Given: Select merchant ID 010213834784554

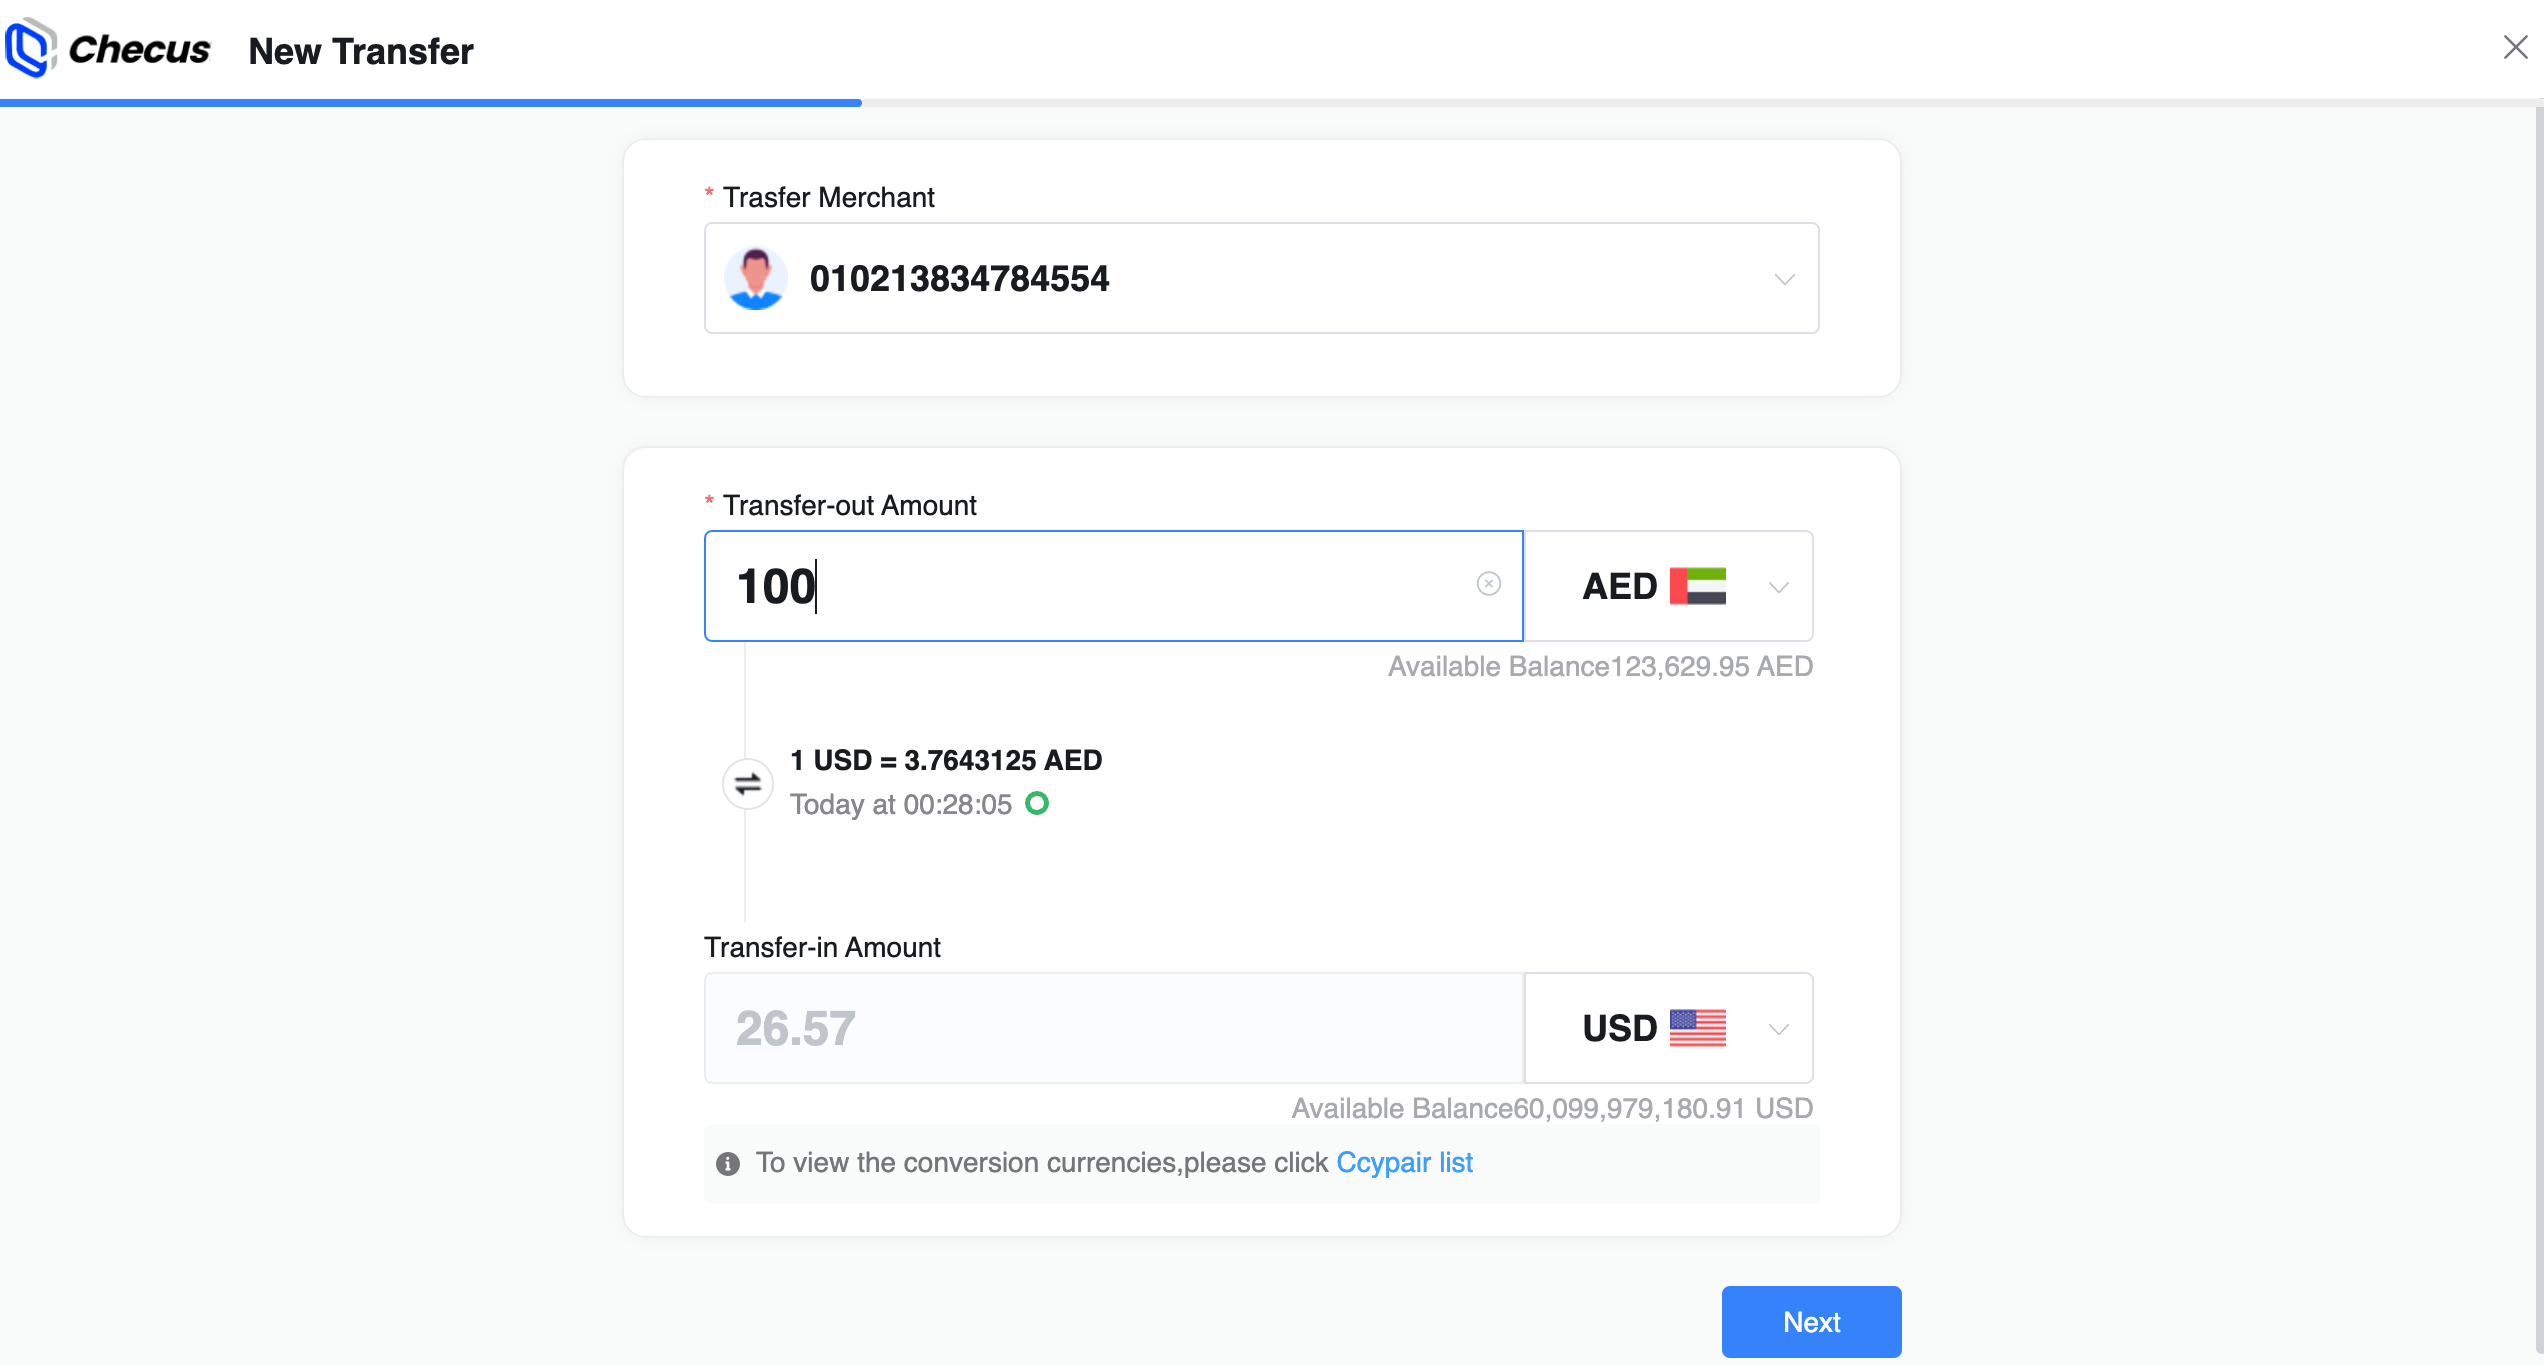Looking at the screenshot, I should (x=959, y=279).
